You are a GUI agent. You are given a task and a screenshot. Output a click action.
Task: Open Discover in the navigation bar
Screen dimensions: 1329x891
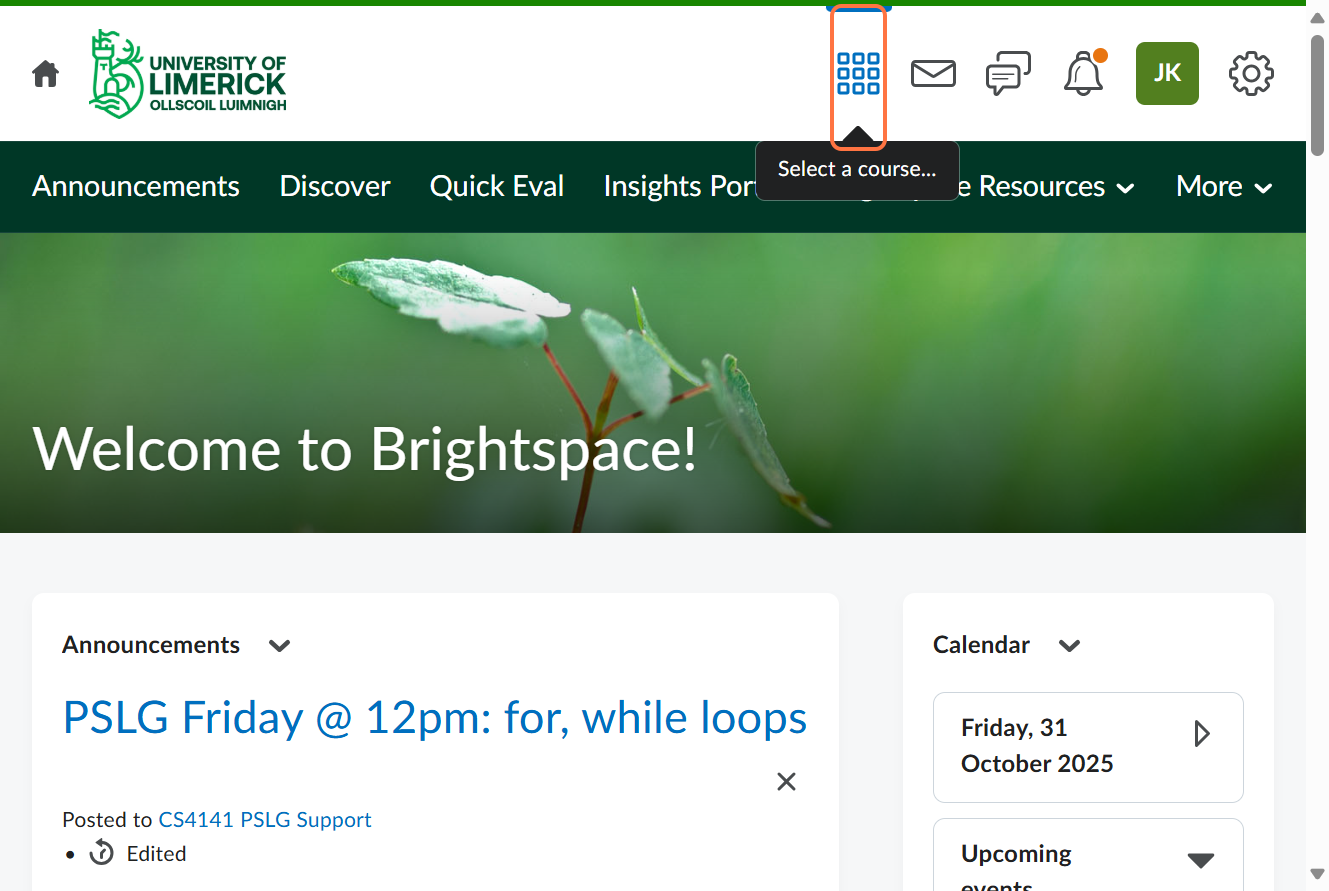pyautogui.click(x=335, y=187)
